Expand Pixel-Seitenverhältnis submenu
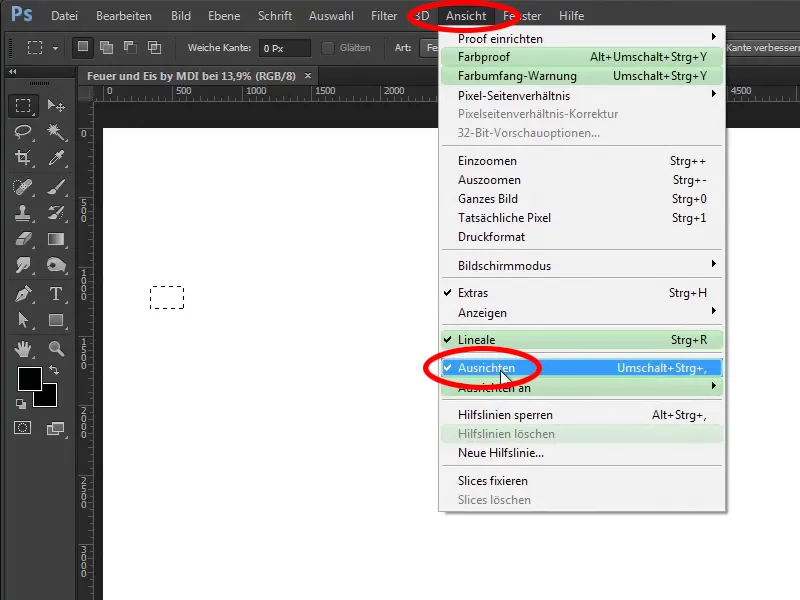Screen dimensions: 800x600 [x=582, y=95]
